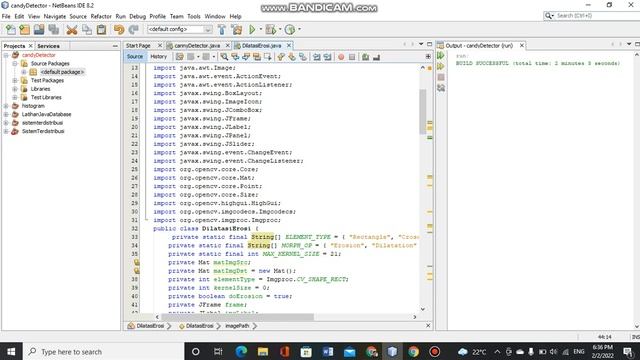The width and height of the screenshot is (640, 360).
Task: Click the Last Edit icon in editor toolbar
Action: click(180, 57)
